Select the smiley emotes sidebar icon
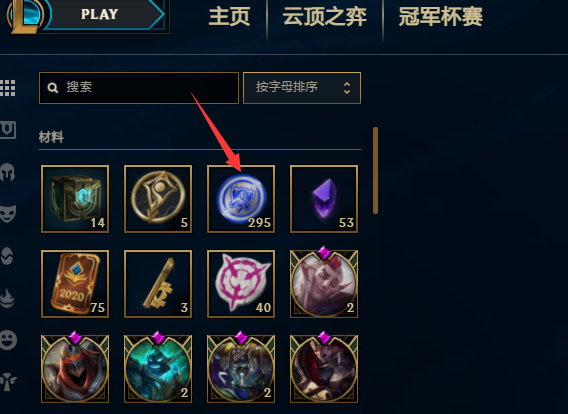The height and width of the screenshot is (414, 568). pyautogui.click(x=8, y=340)
